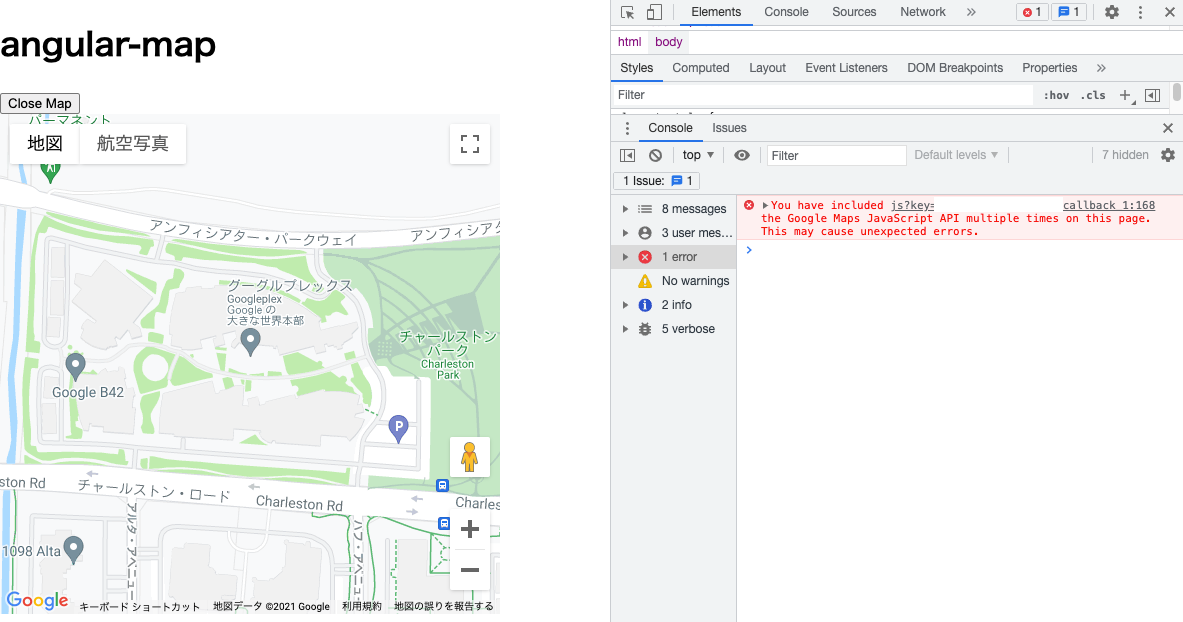The height and width of the screenshot is (622, 1183).
Task: Close the console drawer
Action: point(1168,128)
